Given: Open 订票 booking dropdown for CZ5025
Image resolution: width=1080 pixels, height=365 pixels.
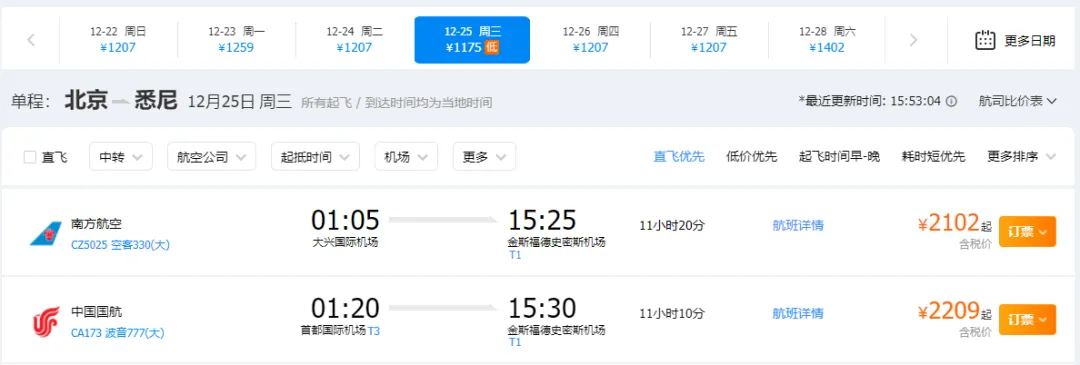Looking at the screenshot, I should pyautogui.click(x=1027, y=231).
